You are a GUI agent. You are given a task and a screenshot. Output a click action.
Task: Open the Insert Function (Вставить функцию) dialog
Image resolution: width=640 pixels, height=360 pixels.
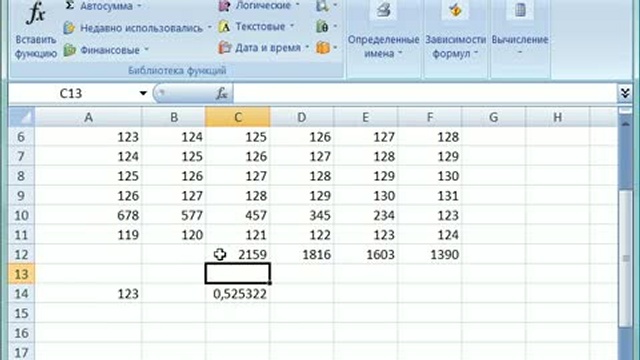tap(36, 31)
